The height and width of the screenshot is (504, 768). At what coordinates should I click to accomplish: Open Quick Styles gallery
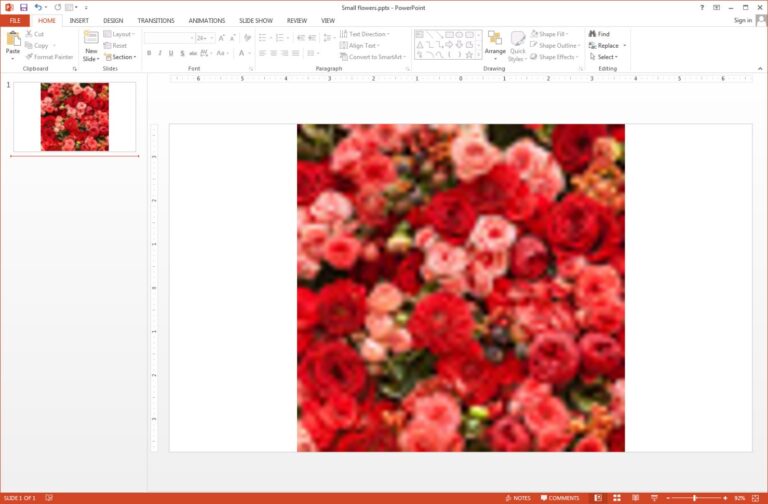[x=517, y=46]
